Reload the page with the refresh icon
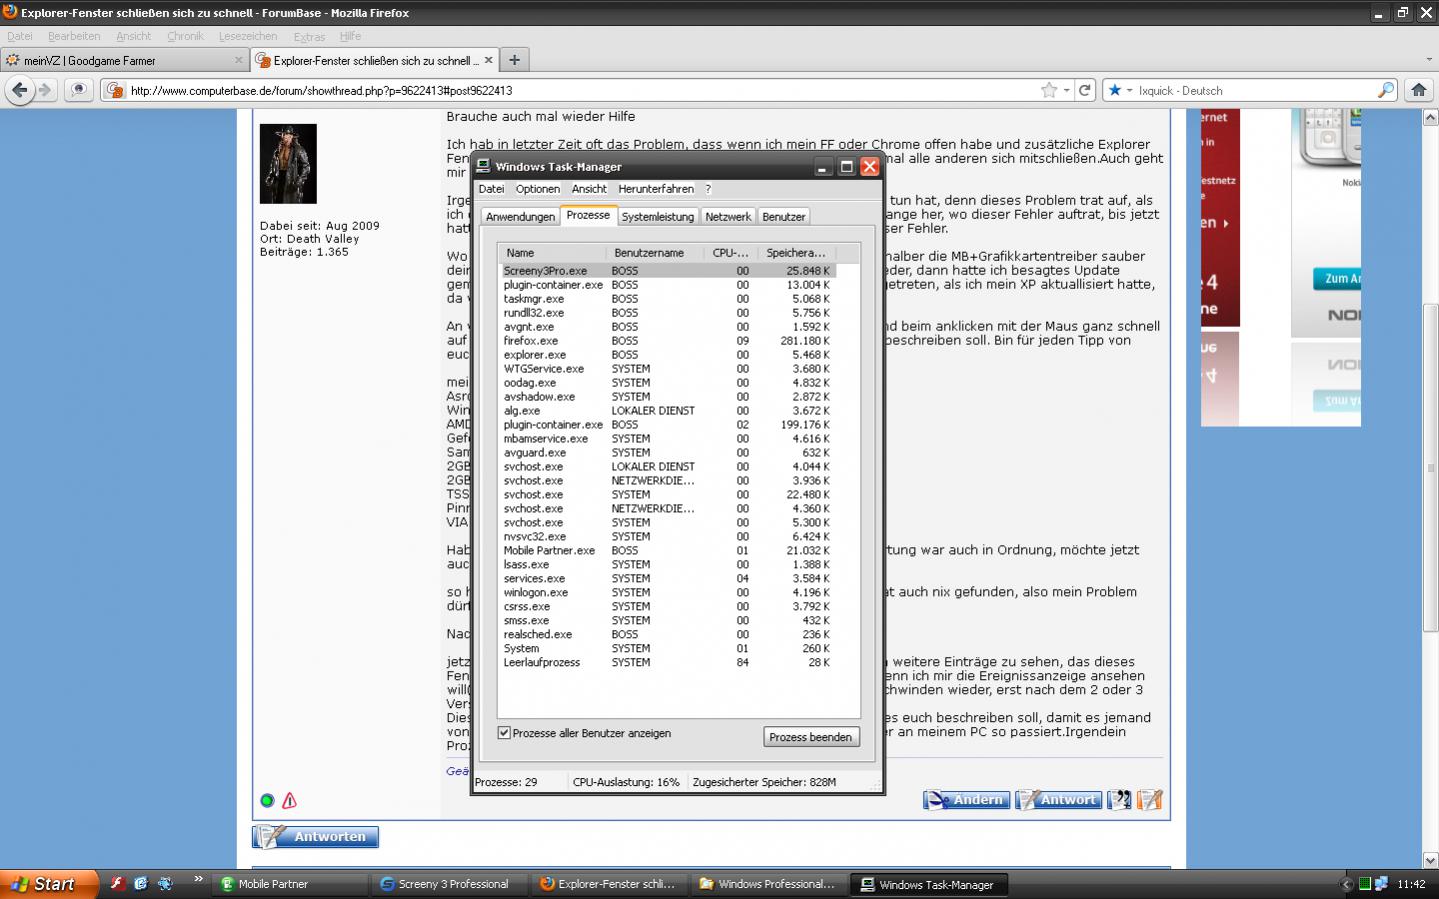 click(1085, 90)
